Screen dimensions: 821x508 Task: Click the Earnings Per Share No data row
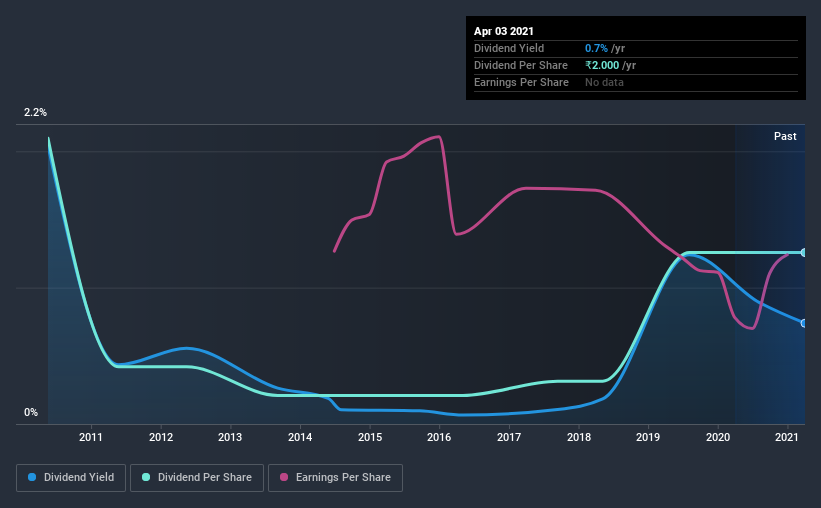tap(636, 82)
